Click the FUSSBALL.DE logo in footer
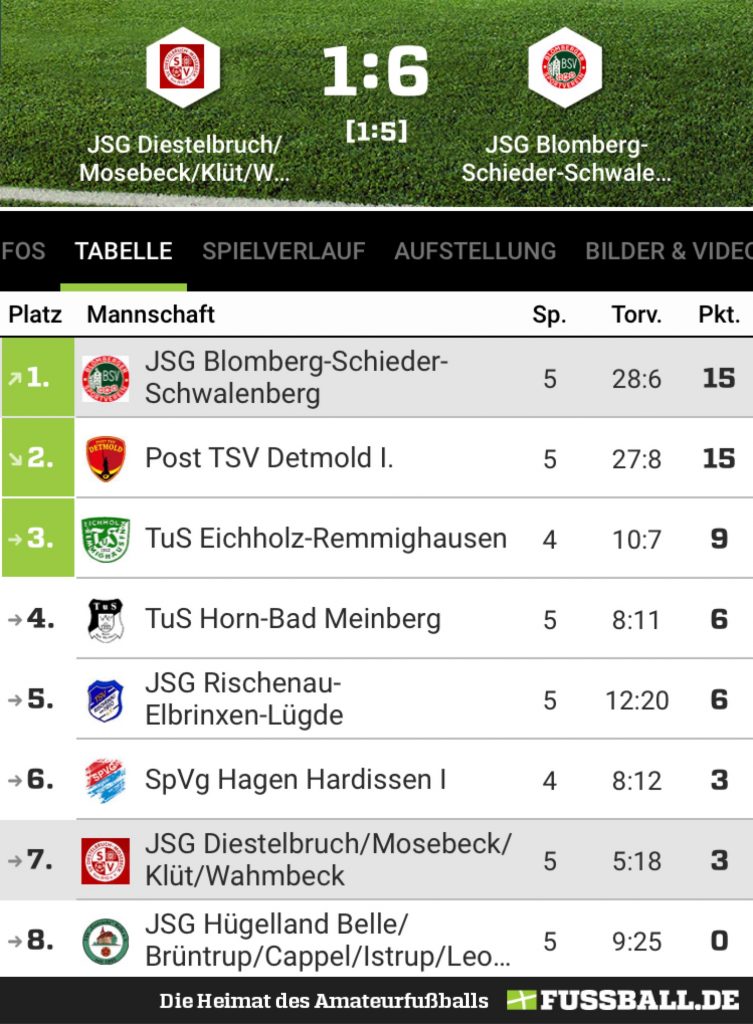 [623, 1000]
